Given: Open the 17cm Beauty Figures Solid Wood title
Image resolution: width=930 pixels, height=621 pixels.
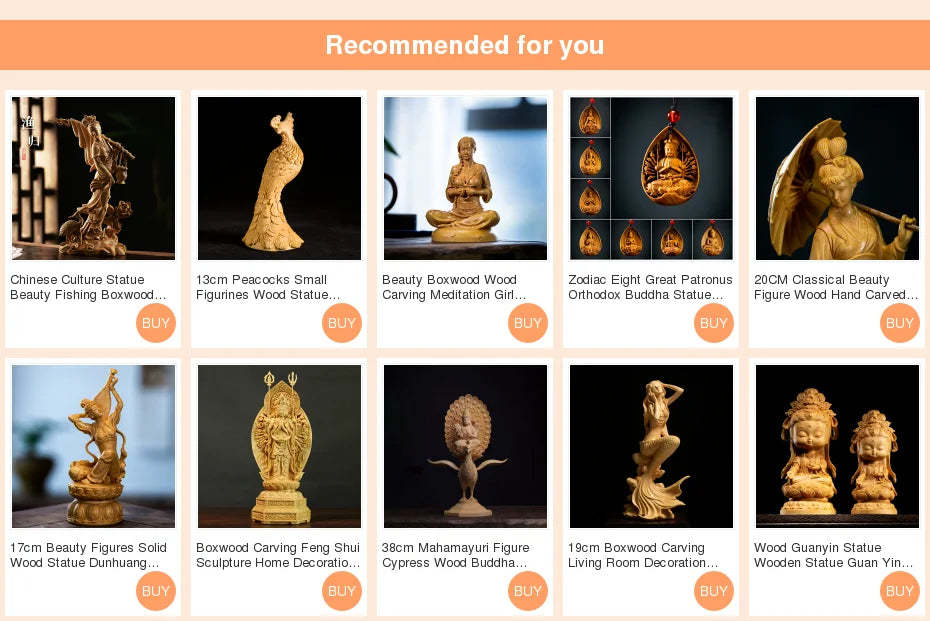Looking at the screenshot, I should (88, 555).
